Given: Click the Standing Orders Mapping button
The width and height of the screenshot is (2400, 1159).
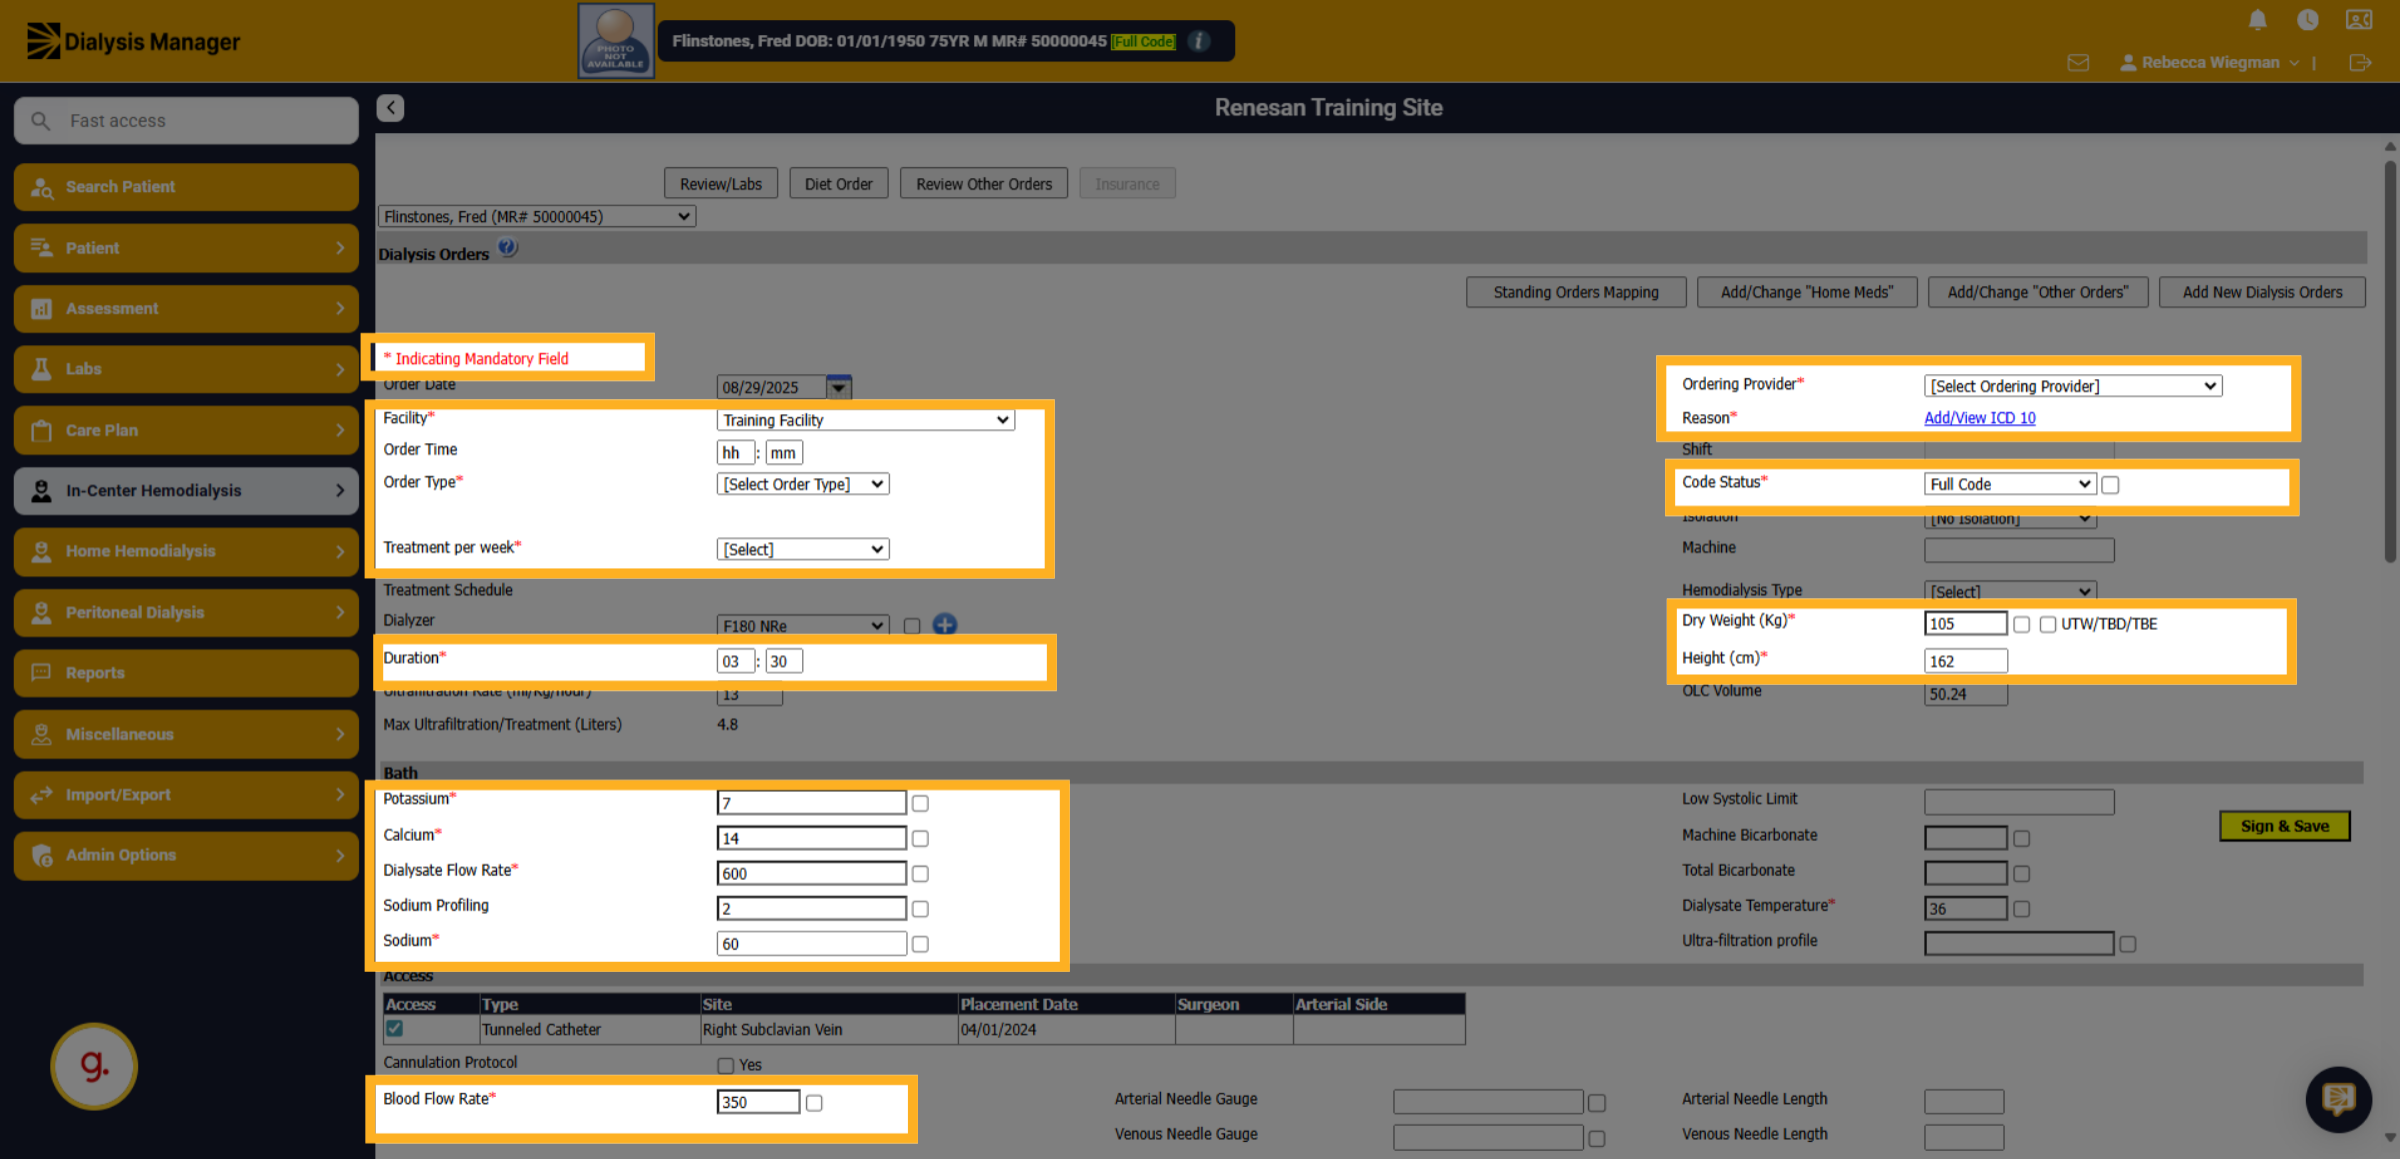Looking at the screenshot, I should pos(1576,292).
